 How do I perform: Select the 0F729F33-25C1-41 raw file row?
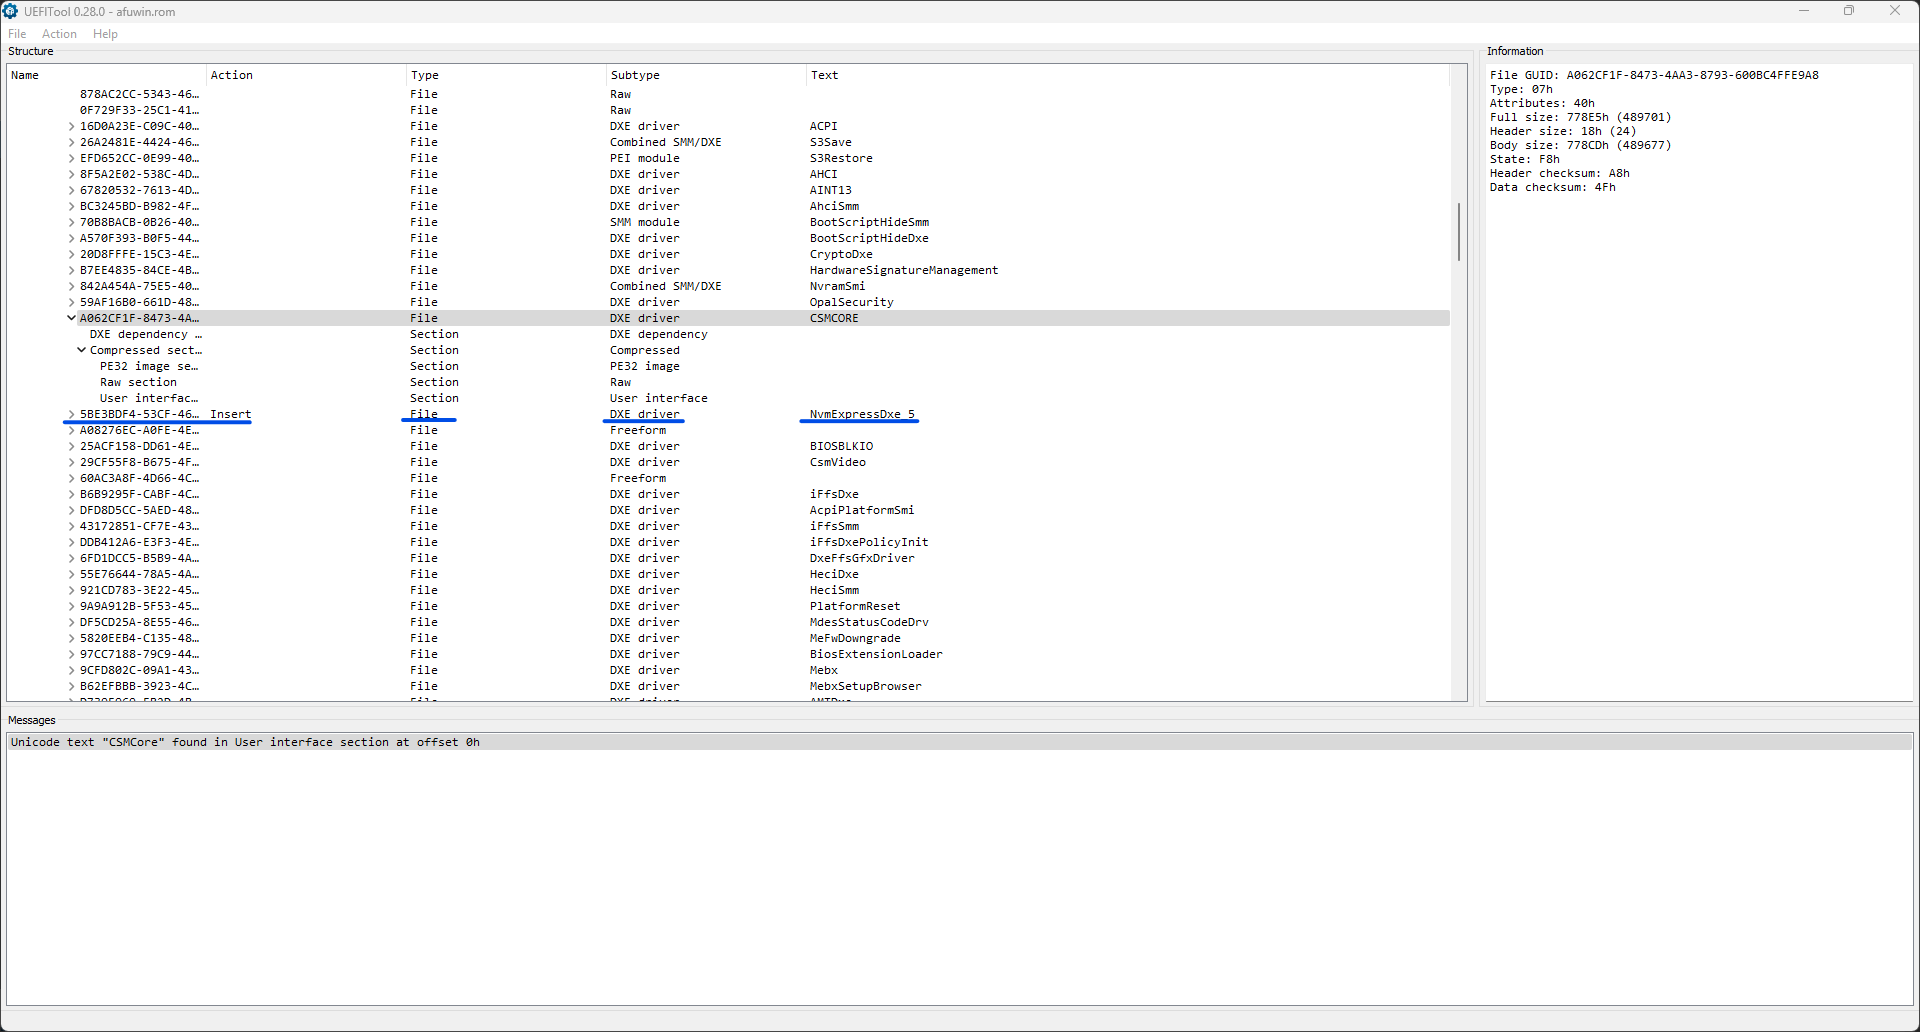(728, 110)
